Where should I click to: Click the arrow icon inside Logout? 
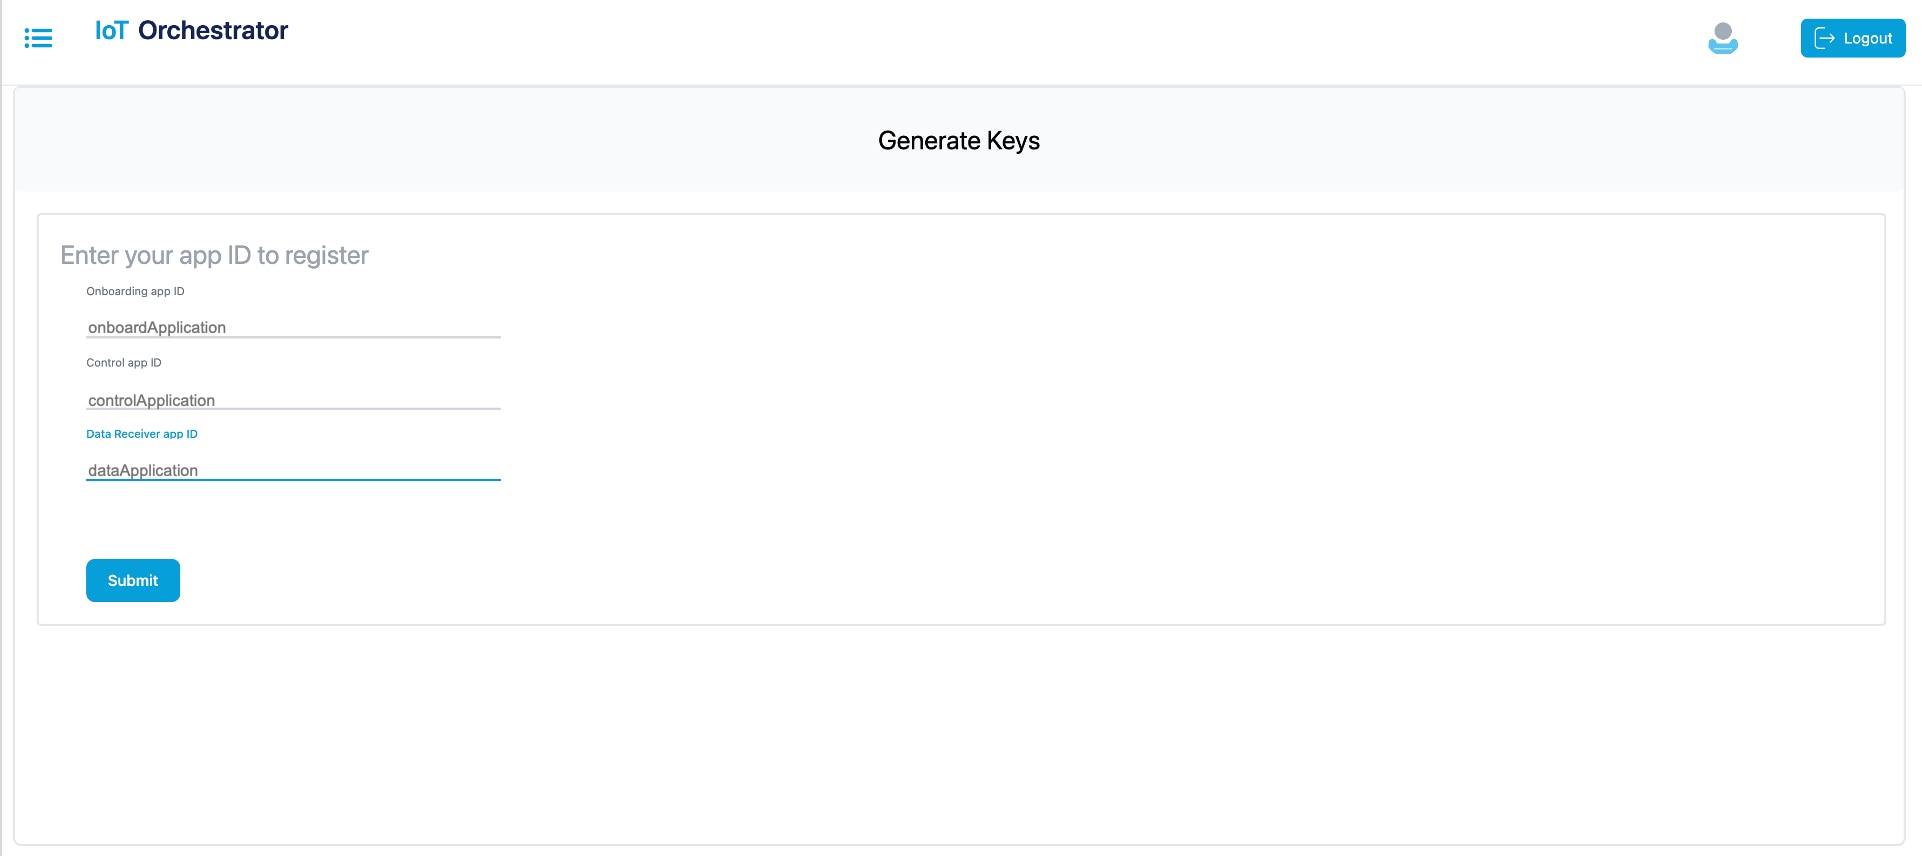pos(1824,38)
